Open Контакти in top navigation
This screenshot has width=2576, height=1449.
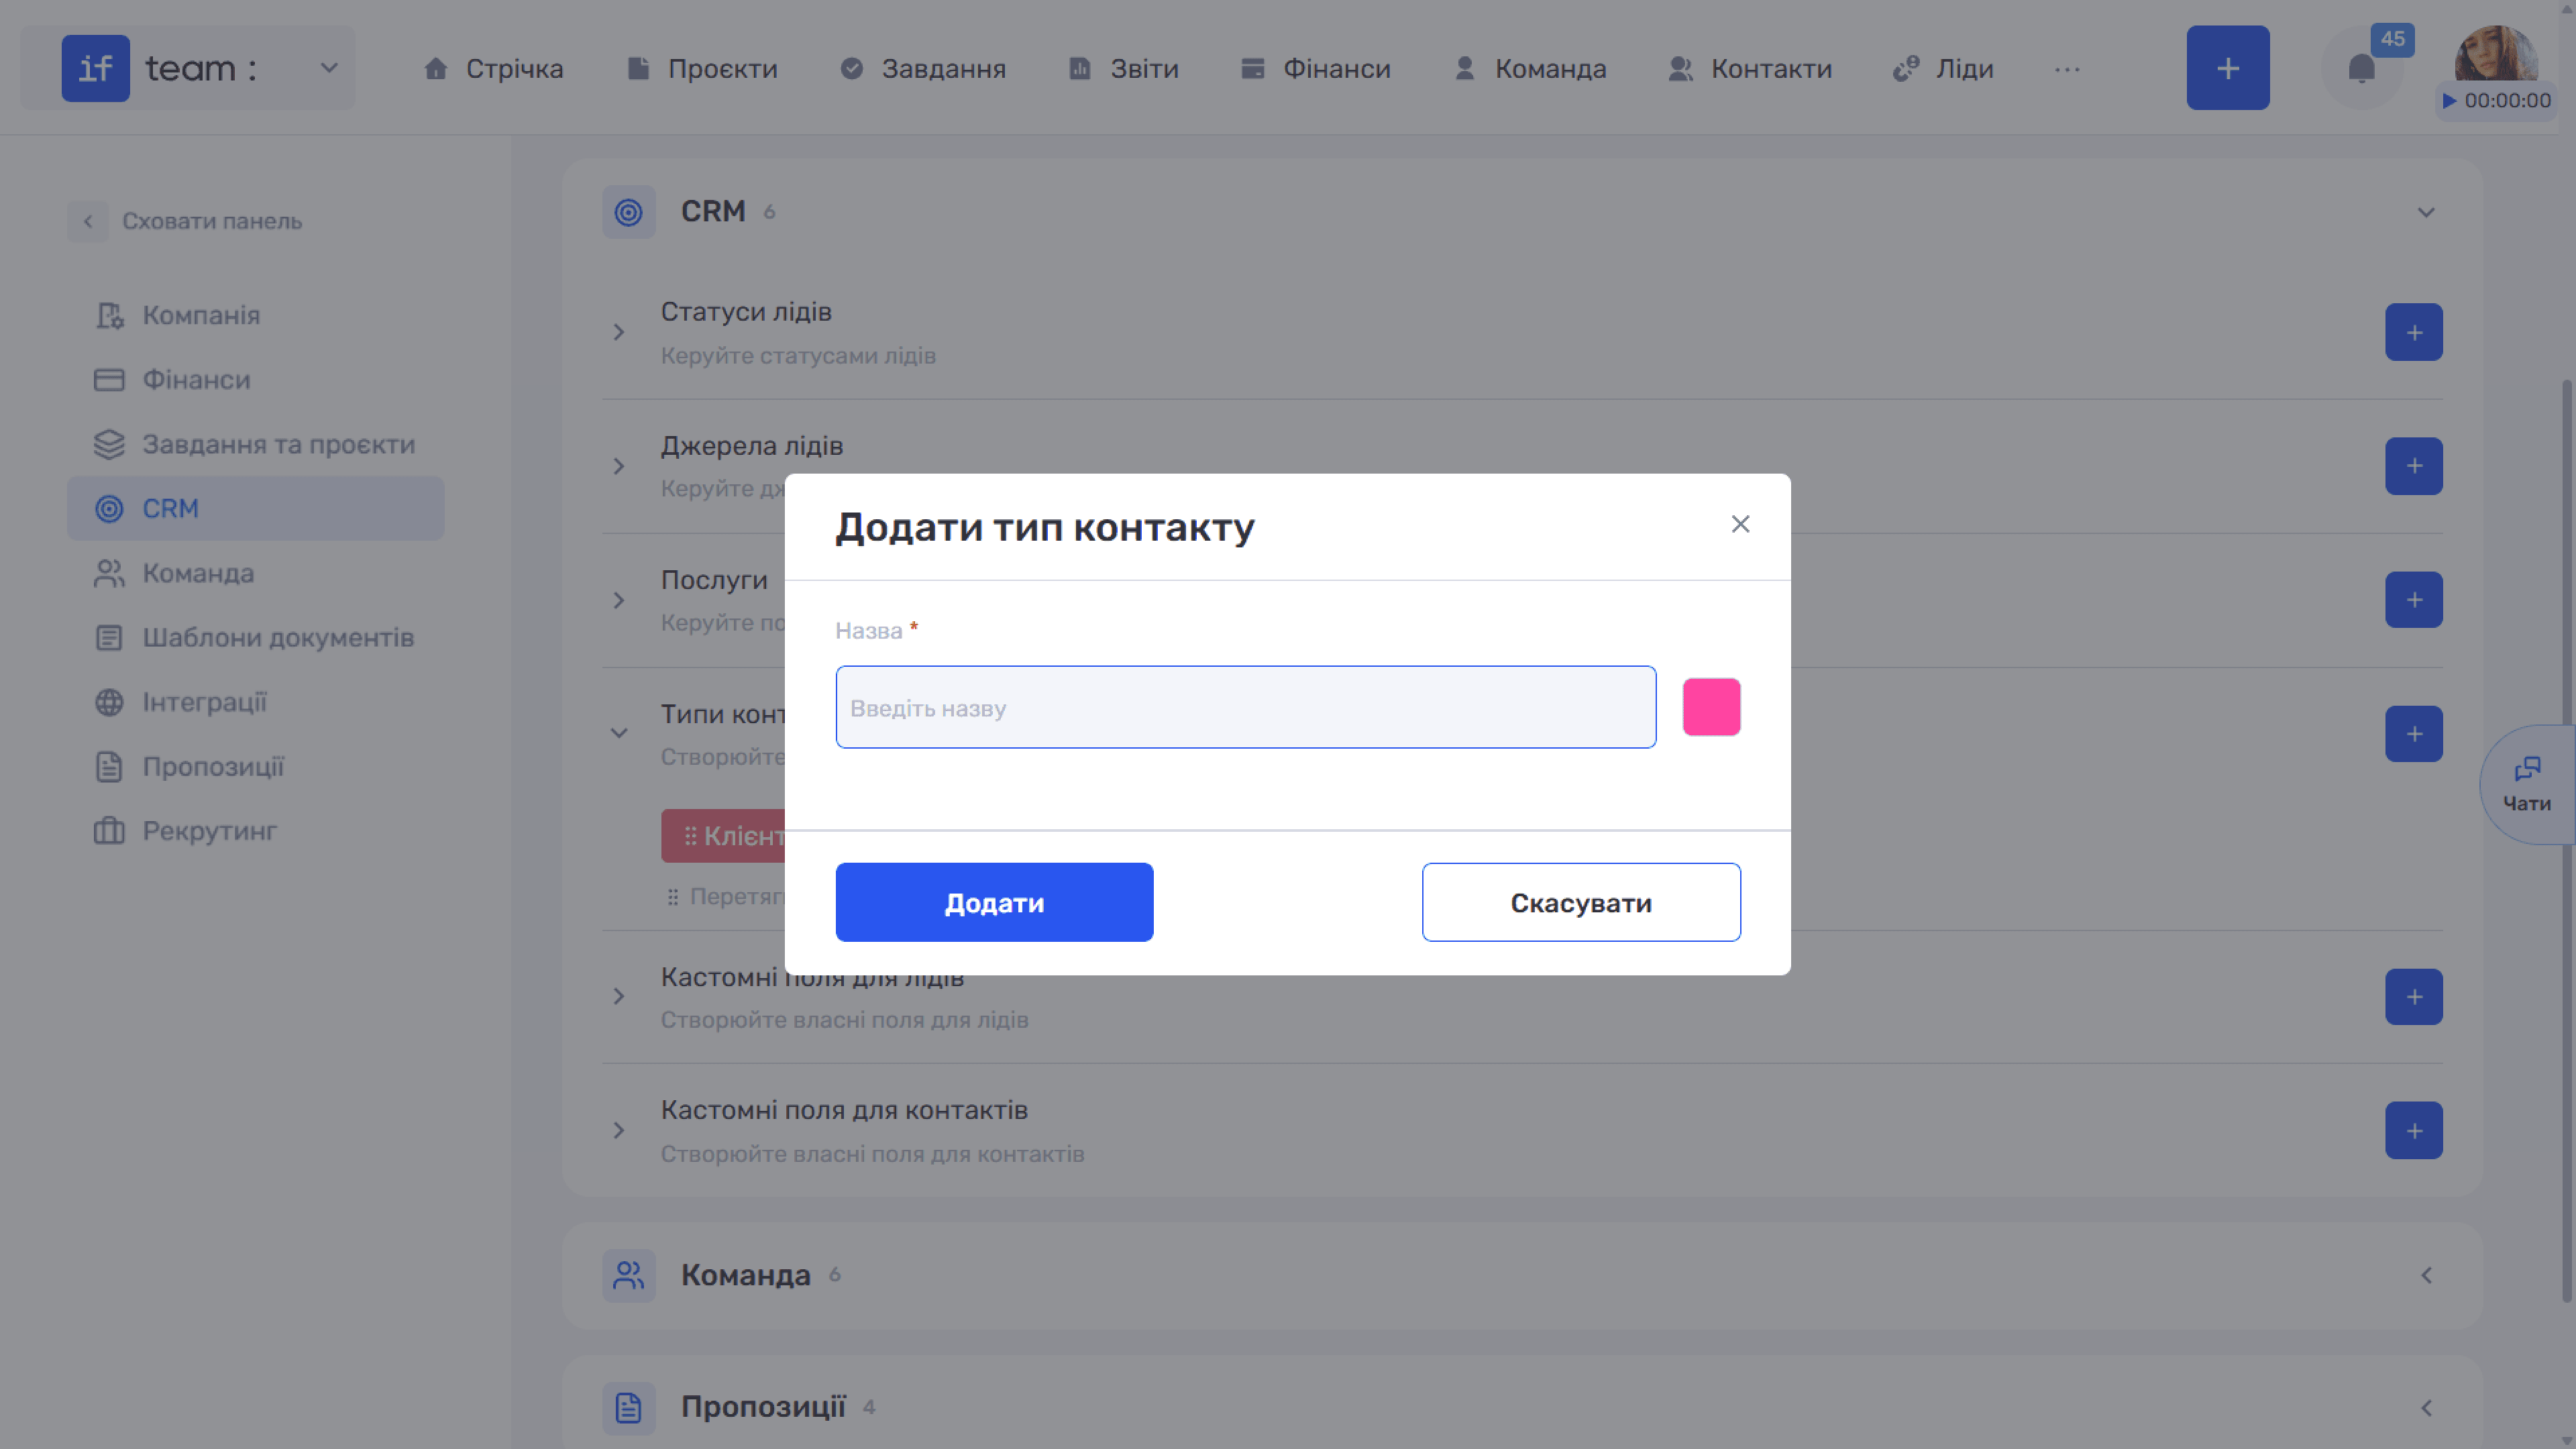(x=1750, y=69)
